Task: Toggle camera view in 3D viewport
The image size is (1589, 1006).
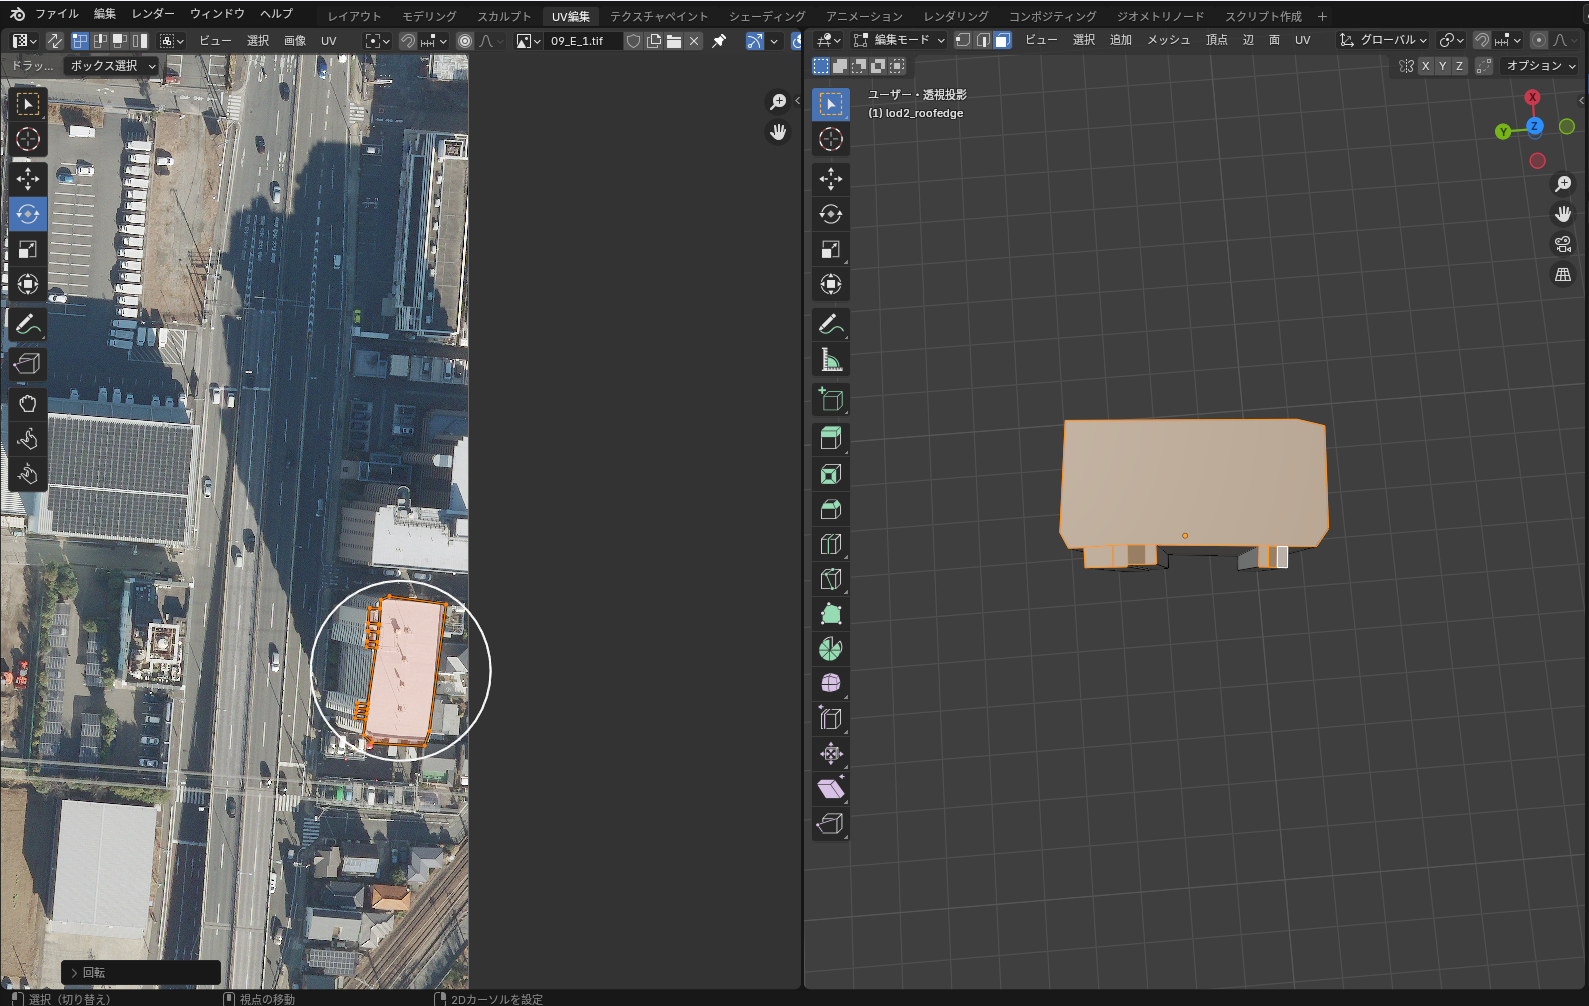Action: pos(1563,244)
